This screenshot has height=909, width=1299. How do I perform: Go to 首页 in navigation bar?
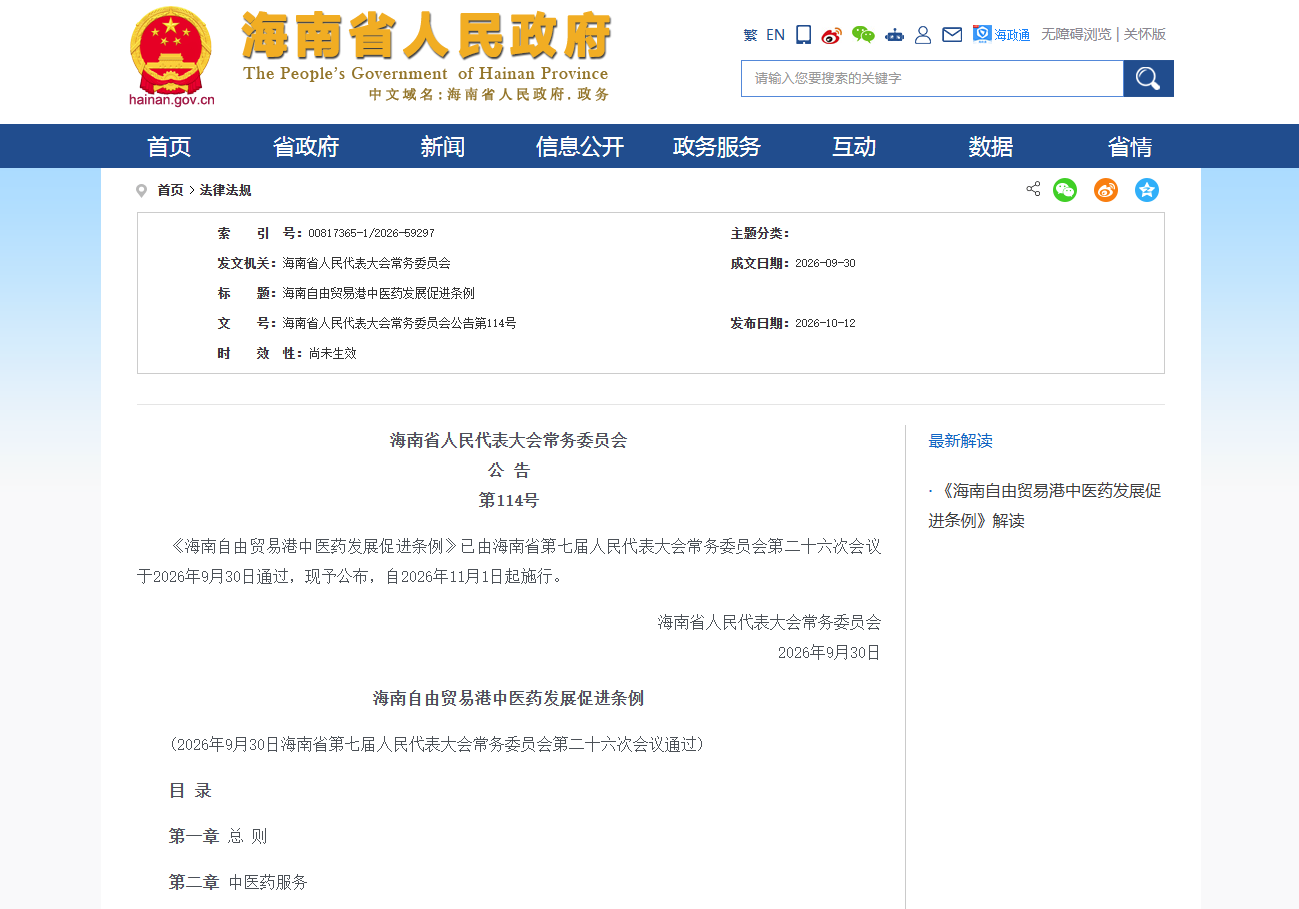tap(169, 147)
